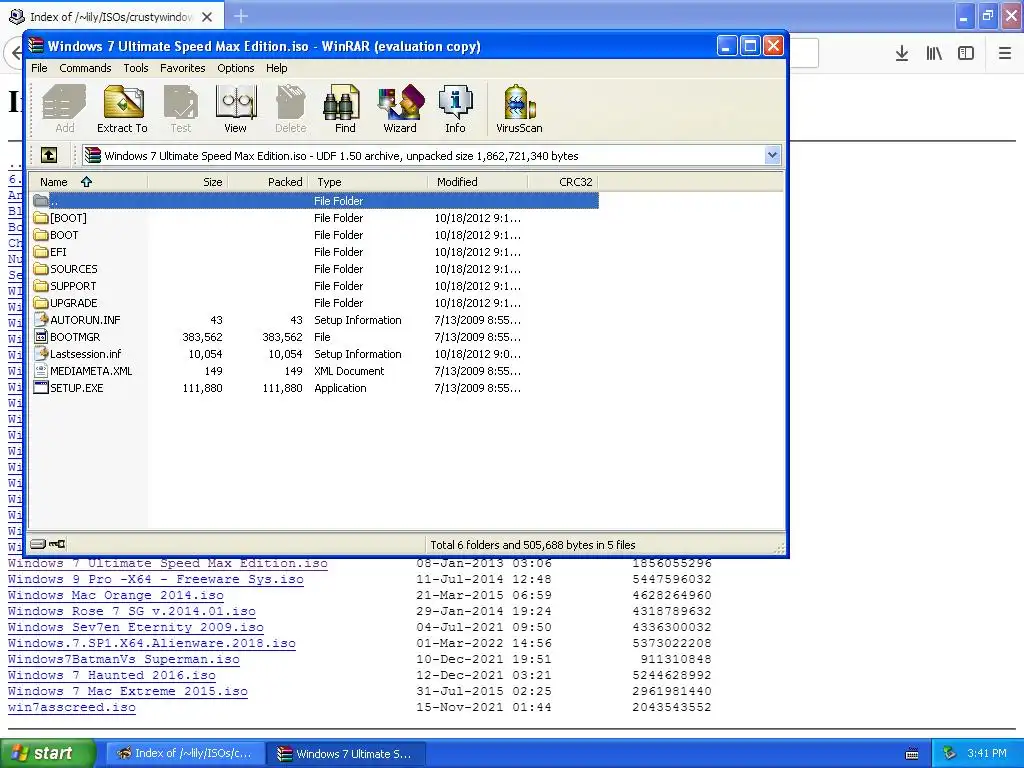Open the Options menu
The width and height of the screenshot is (1024, 768).
point(236,68)
